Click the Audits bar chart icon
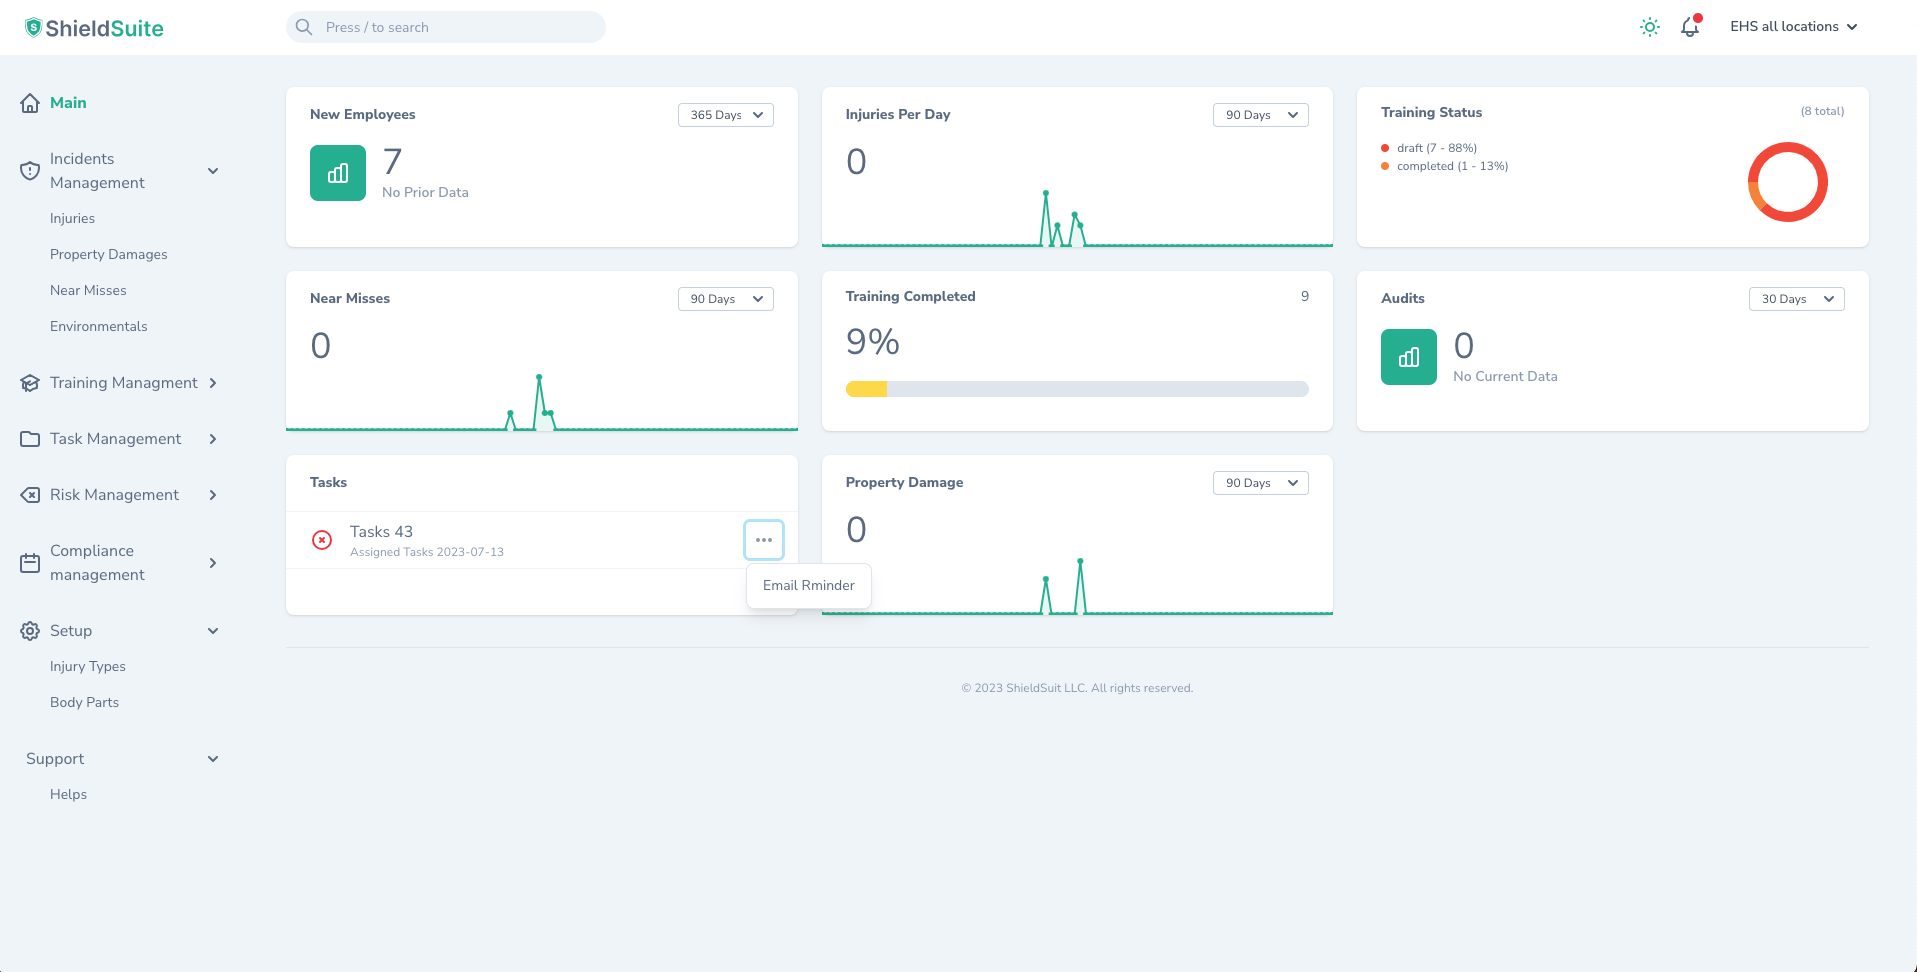The height and width of the screenshot is (972, 1917). pos(1408,357)
